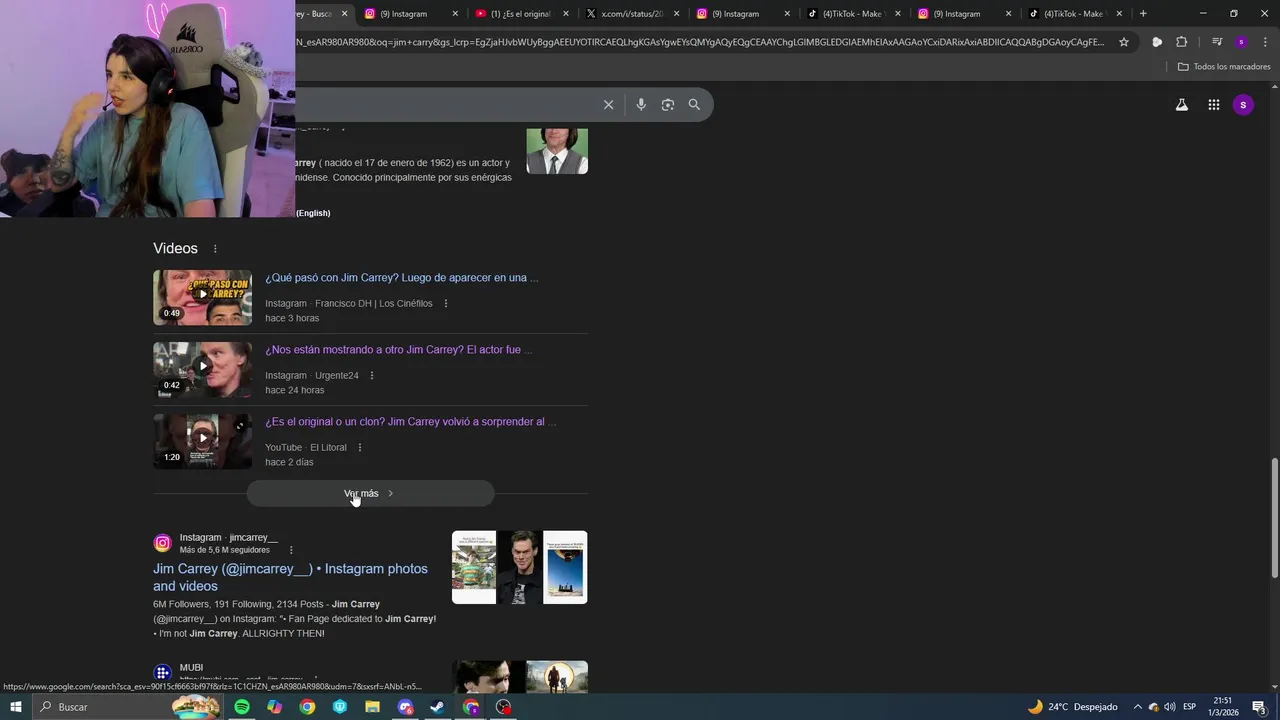Open a new browser tab with the plus
Viewport: 1280px width, 720px height.
coord(1143,14)
